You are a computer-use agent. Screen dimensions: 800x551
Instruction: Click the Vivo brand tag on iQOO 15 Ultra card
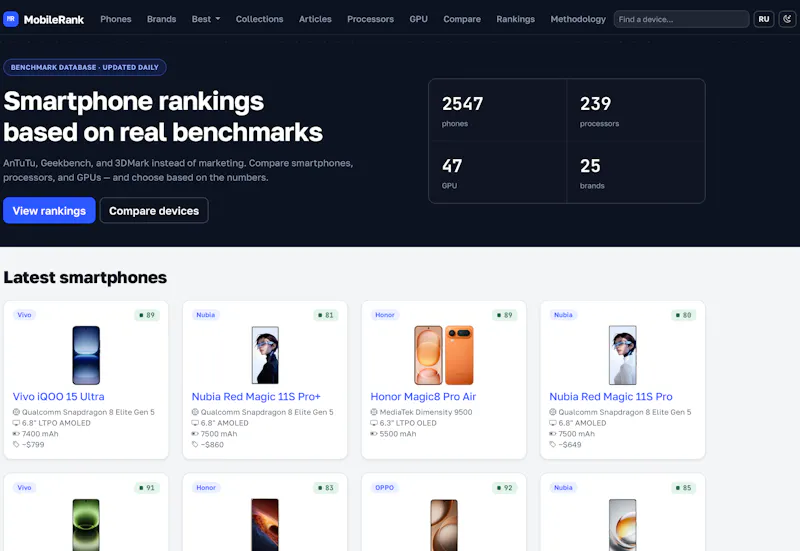[24, 315]
